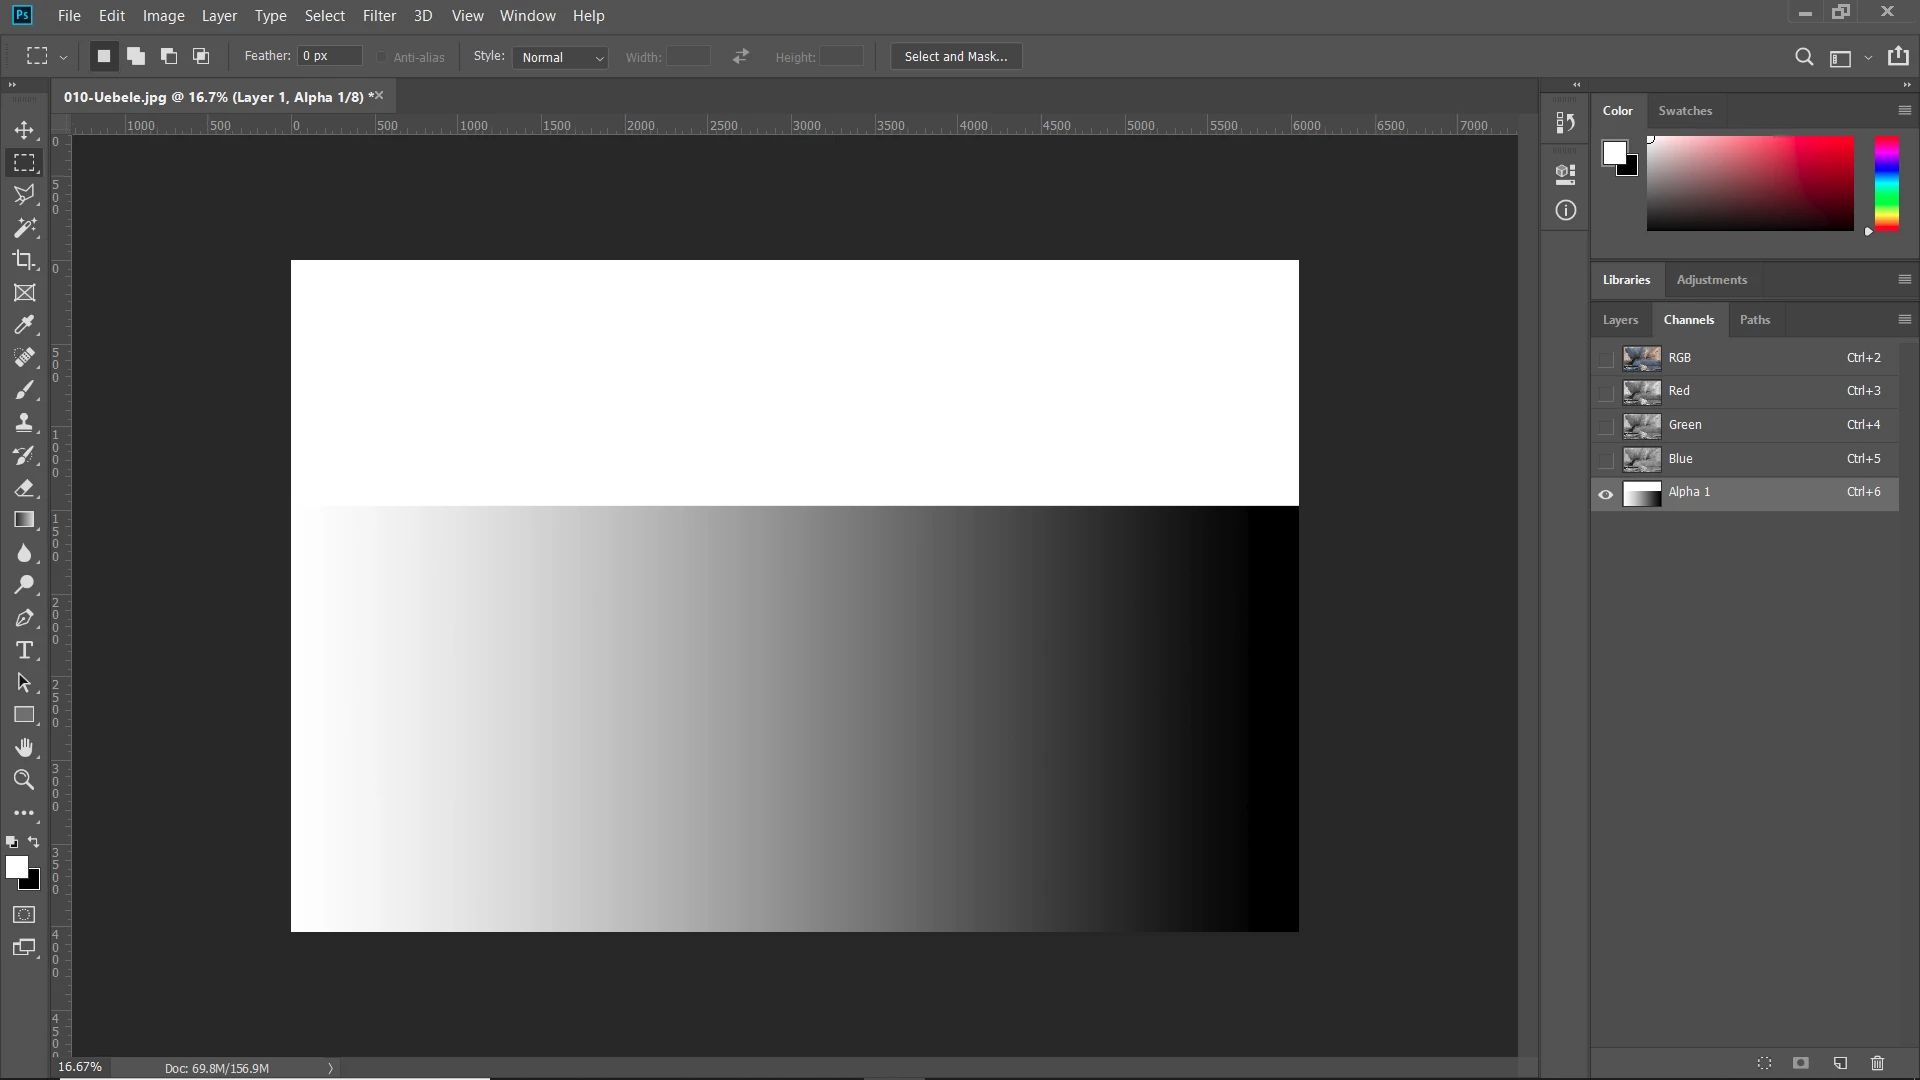Switch to the Swatches tab
Screen dimensions: 1920x1080
point(1685,111)
